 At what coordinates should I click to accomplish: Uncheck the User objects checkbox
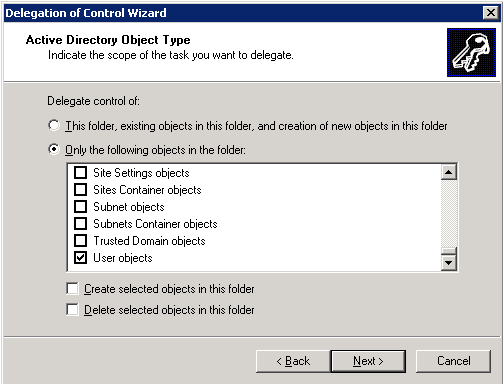pyautogui.click(x=80, y=258)
